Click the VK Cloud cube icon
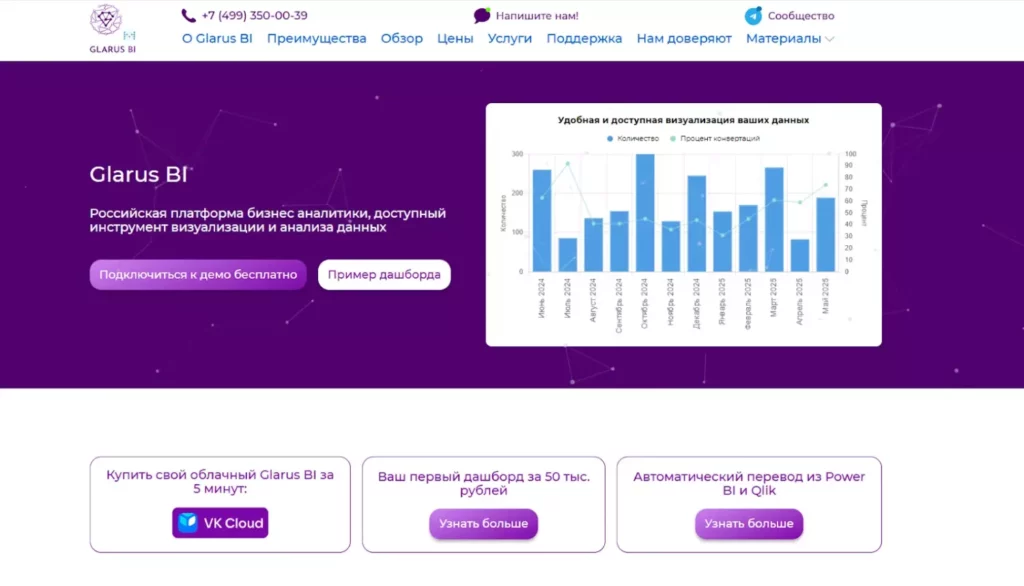 point(188,523)
